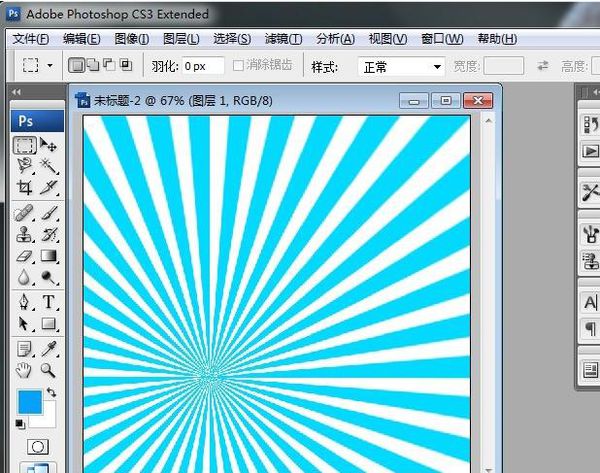The image size is (600, 473).
Task: Choose Add to Selection mode
Action: pos(93,65)
